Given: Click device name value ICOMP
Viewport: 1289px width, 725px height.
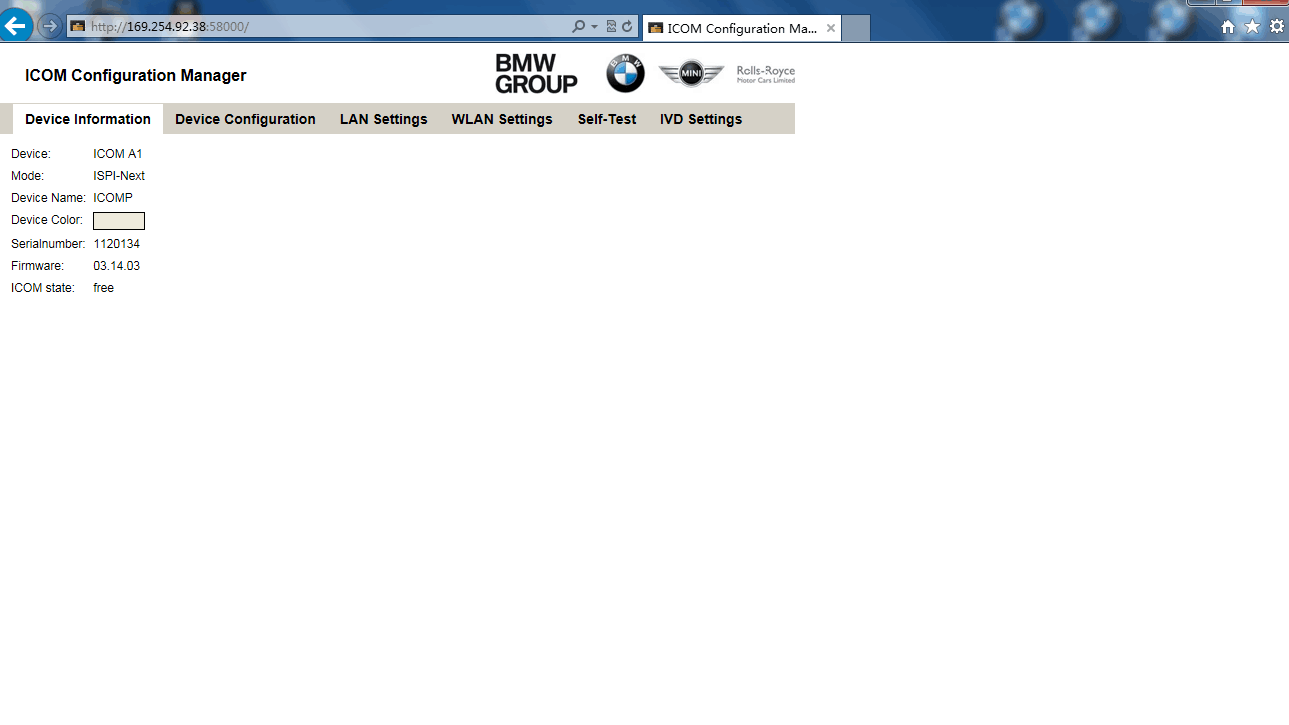Looking at the screenshot, I should pyautogui.click(x=113, y=198).
